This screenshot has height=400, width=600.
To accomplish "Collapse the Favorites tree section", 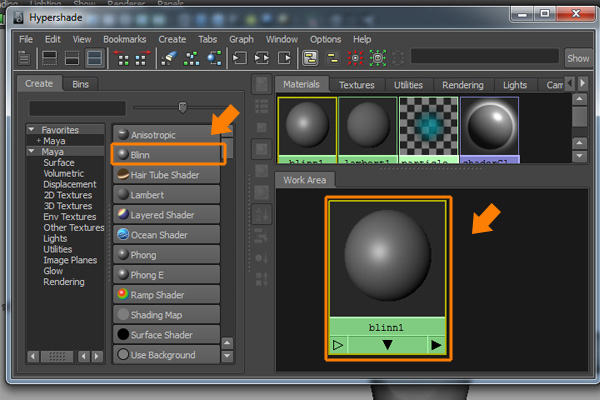I will point(33,130).
